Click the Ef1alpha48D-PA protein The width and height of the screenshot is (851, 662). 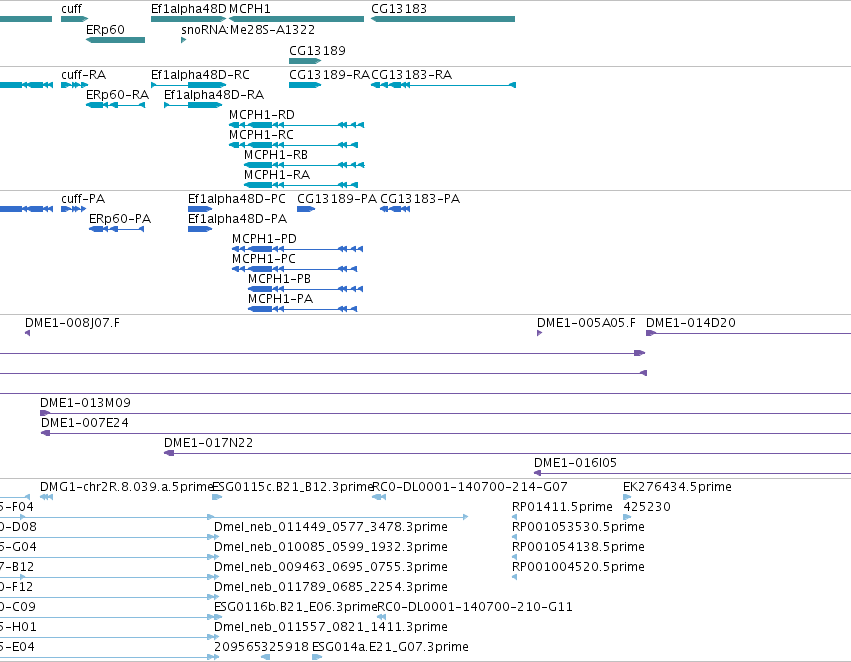pos(200,229)
